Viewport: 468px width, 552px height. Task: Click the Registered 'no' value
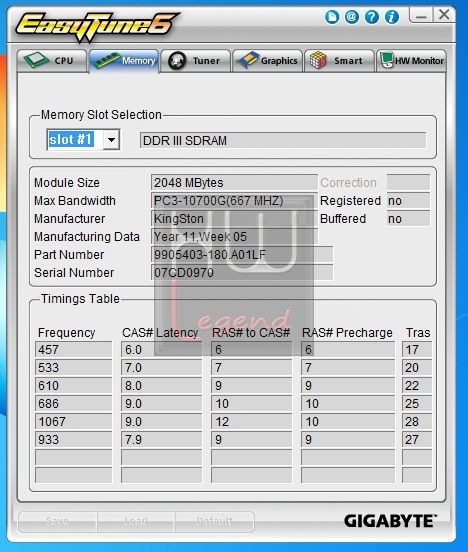[x=408, y=201]
